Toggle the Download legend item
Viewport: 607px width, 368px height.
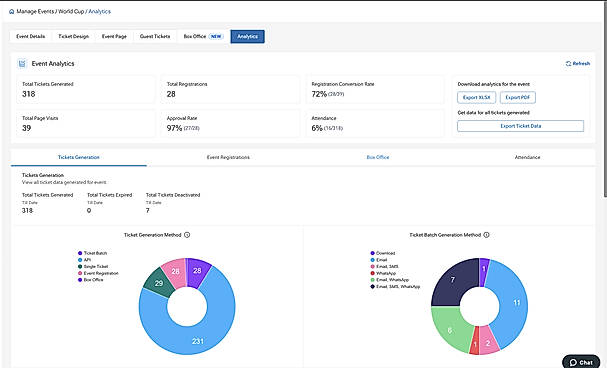383,253
